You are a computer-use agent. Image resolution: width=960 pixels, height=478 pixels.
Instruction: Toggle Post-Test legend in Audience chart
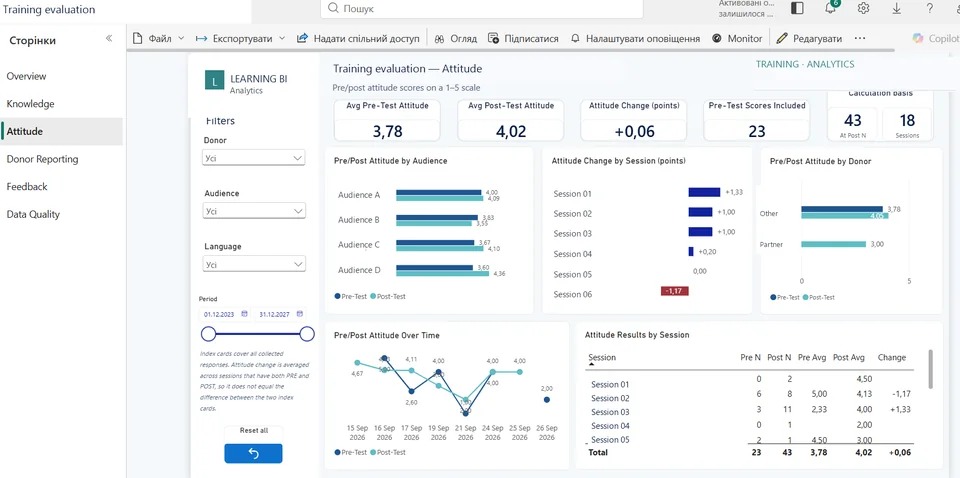click(x=388, y=296)
